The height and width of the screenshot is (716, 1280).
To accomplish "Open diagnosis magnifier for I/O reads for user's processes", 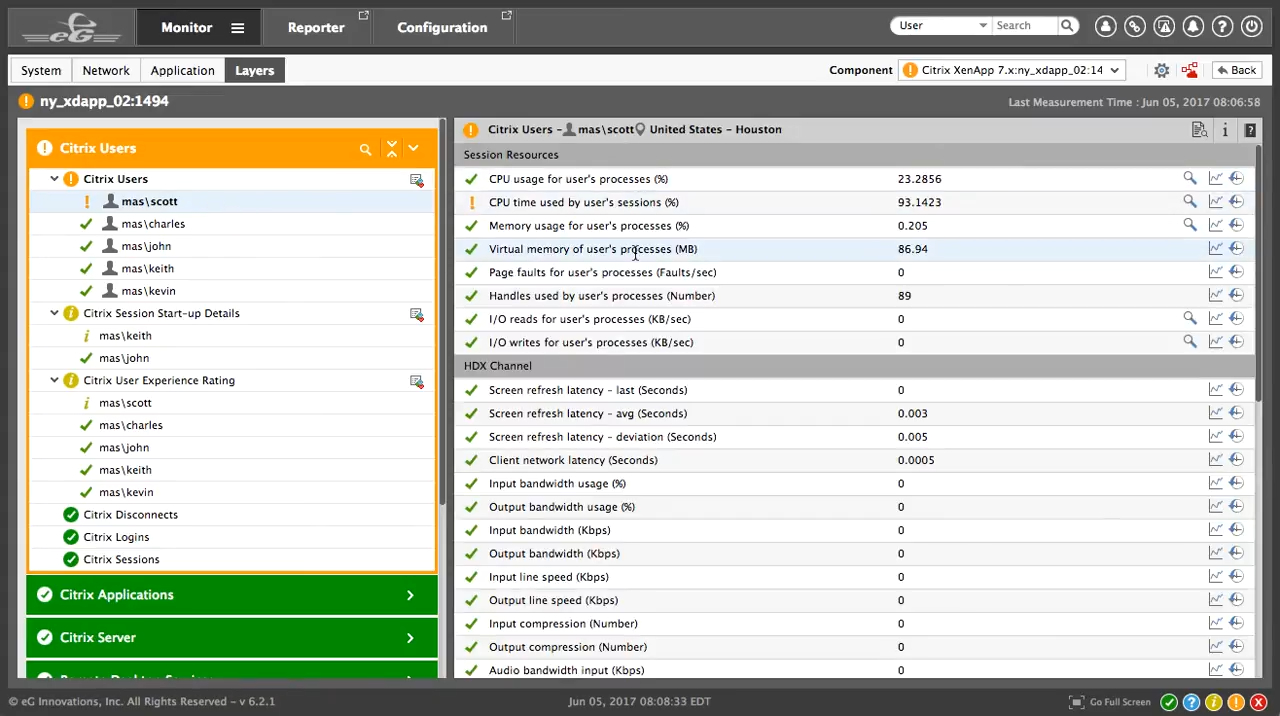I will coord(1189,318).
